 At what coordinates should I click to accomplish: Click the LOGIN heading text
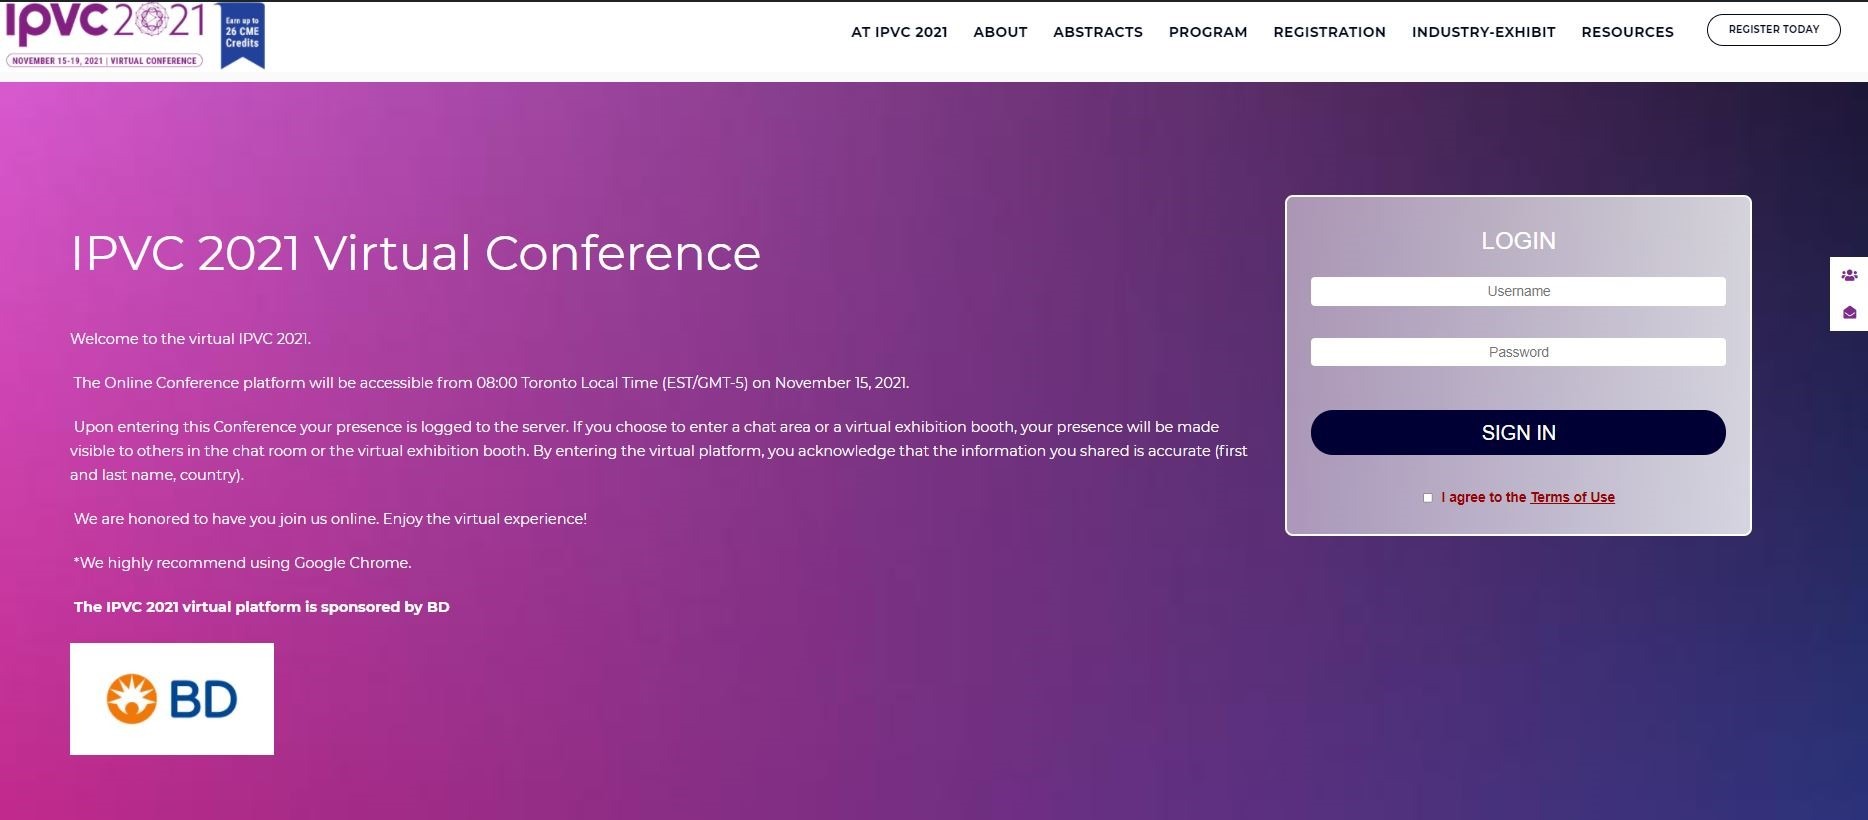tap(1518, 241)
